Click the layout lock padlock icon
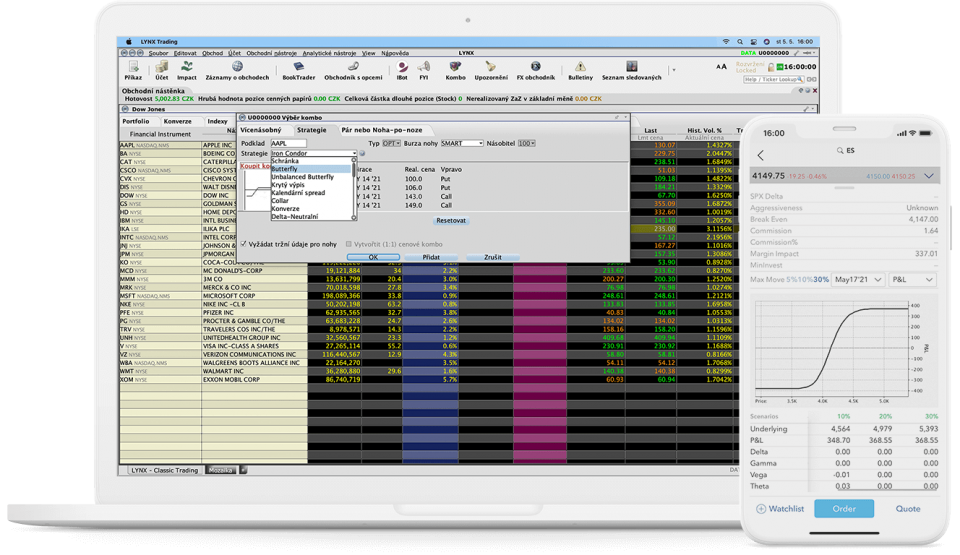 tap(771, 67)
